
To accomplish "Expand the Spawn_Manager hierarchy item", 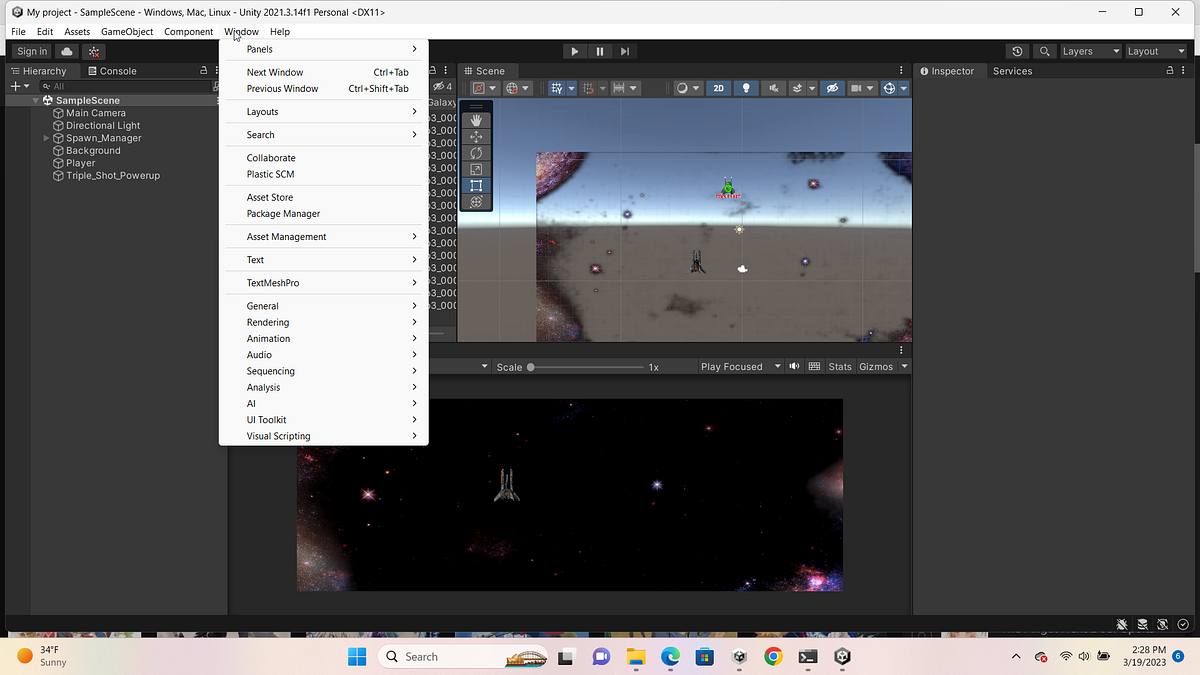I will [45, 137].
